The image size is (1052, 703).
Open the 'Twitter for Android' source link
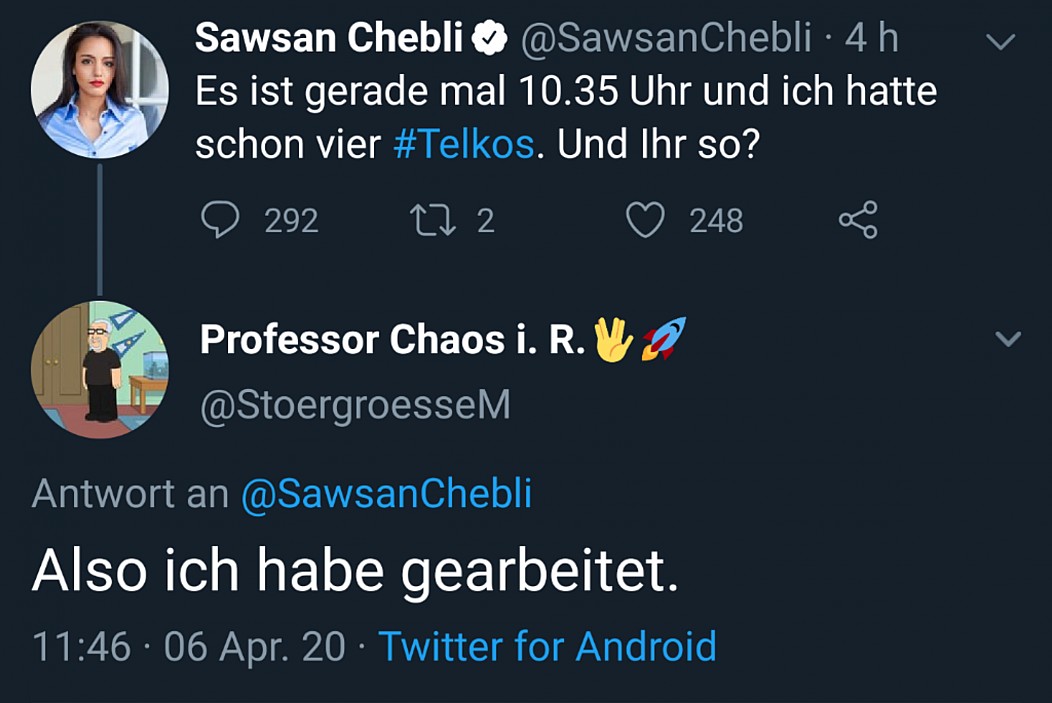pos(547,647)
